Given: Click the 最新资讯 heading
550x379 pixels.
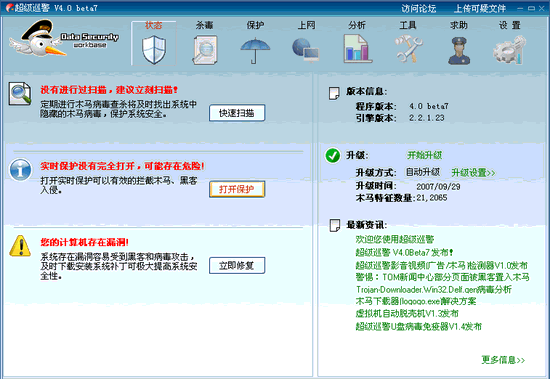Looking at the screenshot, I should [x=367, y=225].
